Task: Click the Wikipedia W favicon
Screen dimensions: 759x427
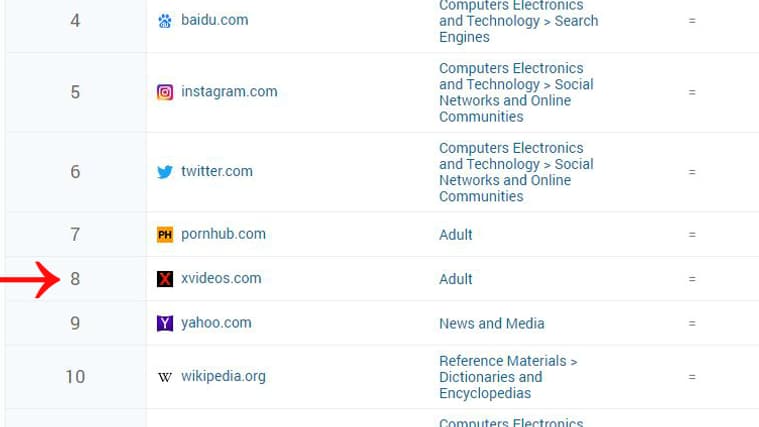Action: pos(165,377)
